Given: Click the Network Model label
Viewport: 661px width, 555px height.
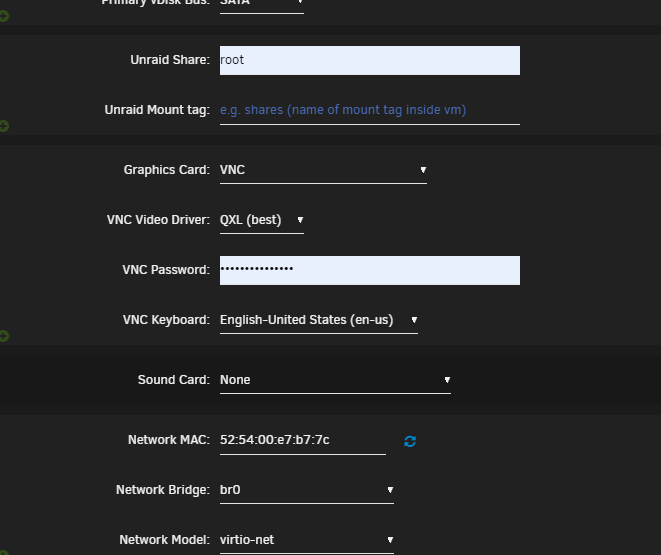Looking at the screenshot, I should coord(164,540).
